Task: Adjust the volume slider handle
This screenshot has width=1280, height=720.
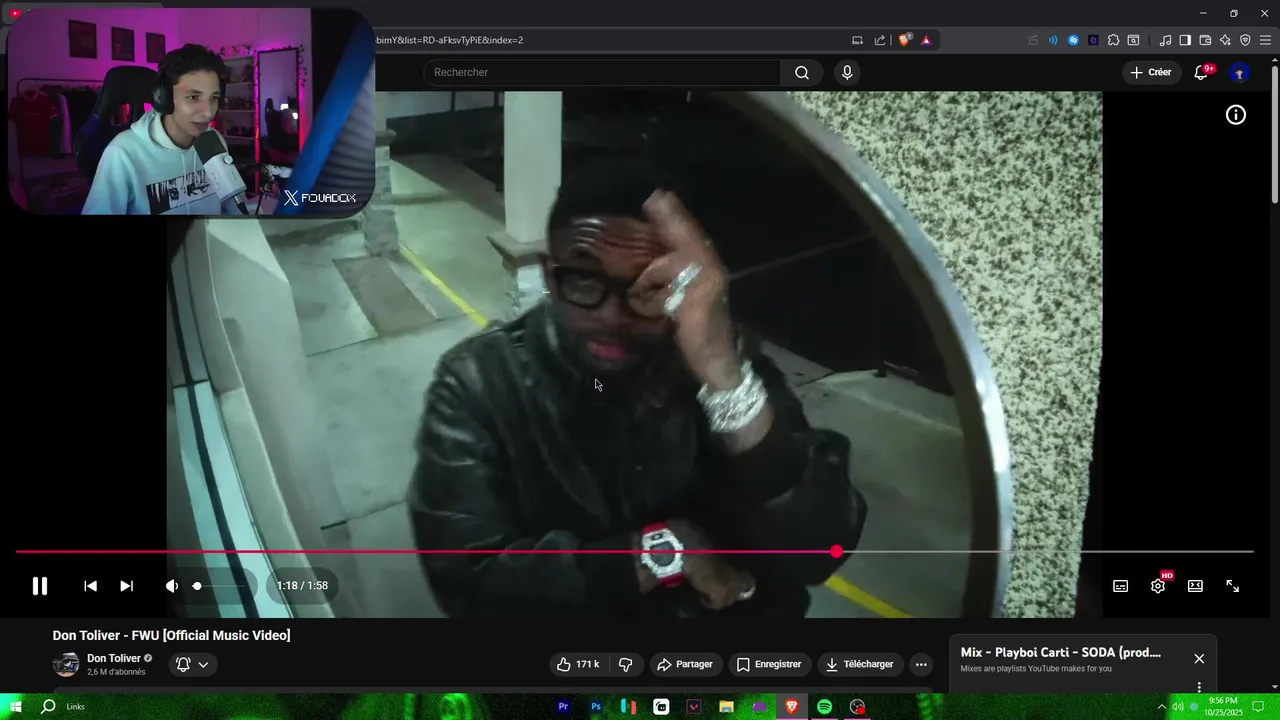Action: [197, 586]
